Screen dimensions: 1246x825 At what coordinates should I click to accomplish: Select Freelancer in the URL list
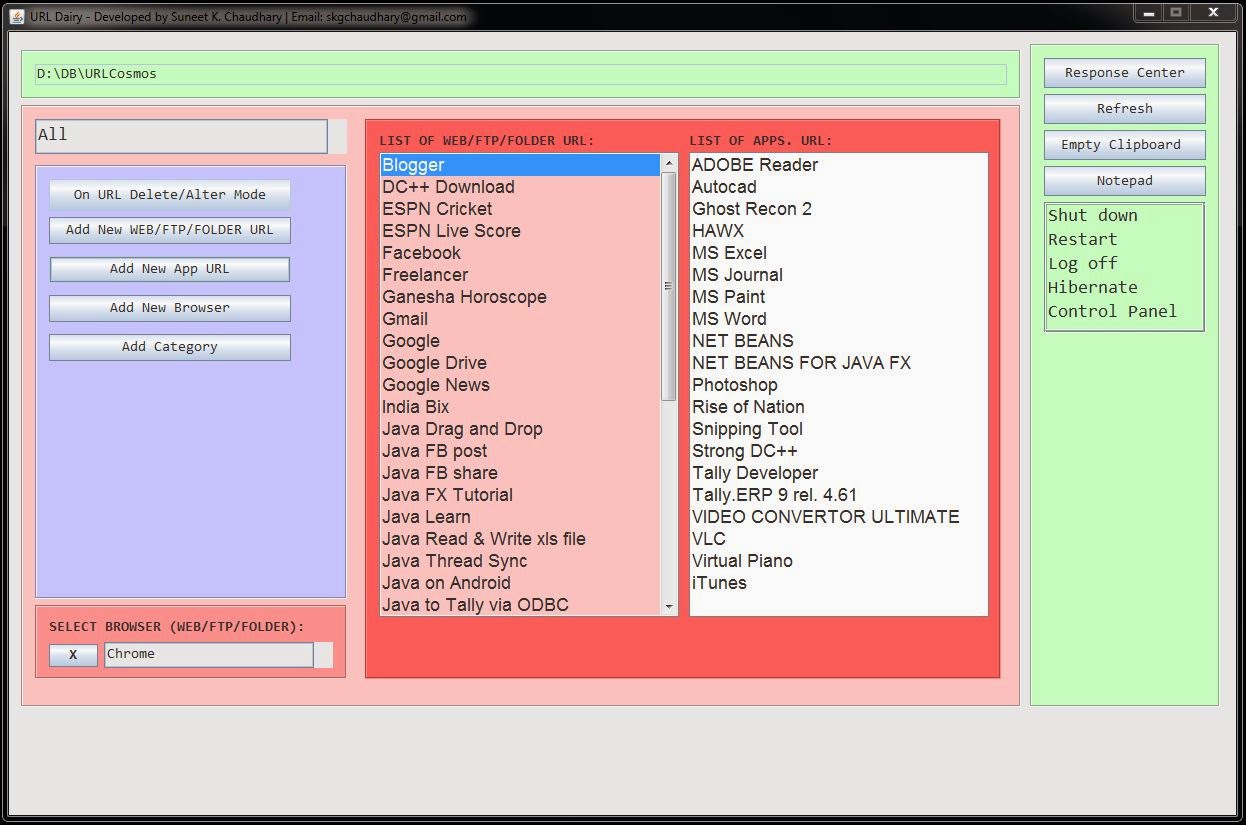point(520,275)
